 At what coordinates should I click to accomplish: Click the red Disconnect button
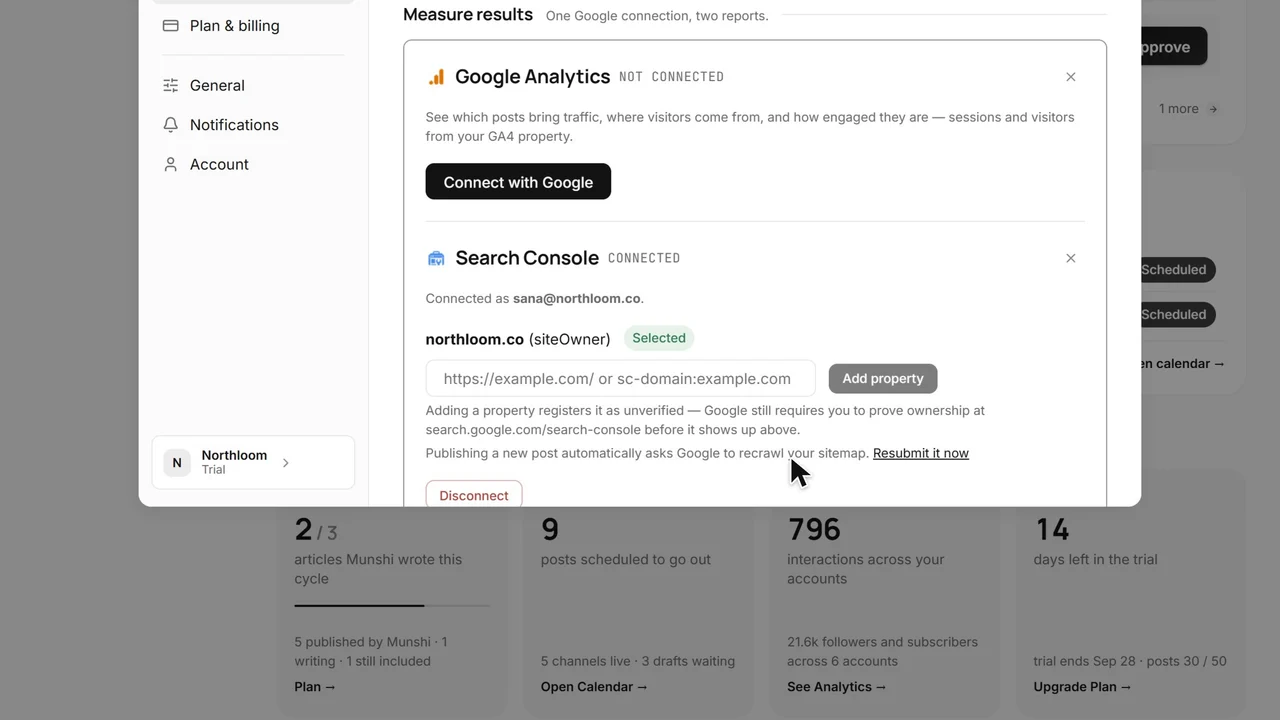coord(474,495)
